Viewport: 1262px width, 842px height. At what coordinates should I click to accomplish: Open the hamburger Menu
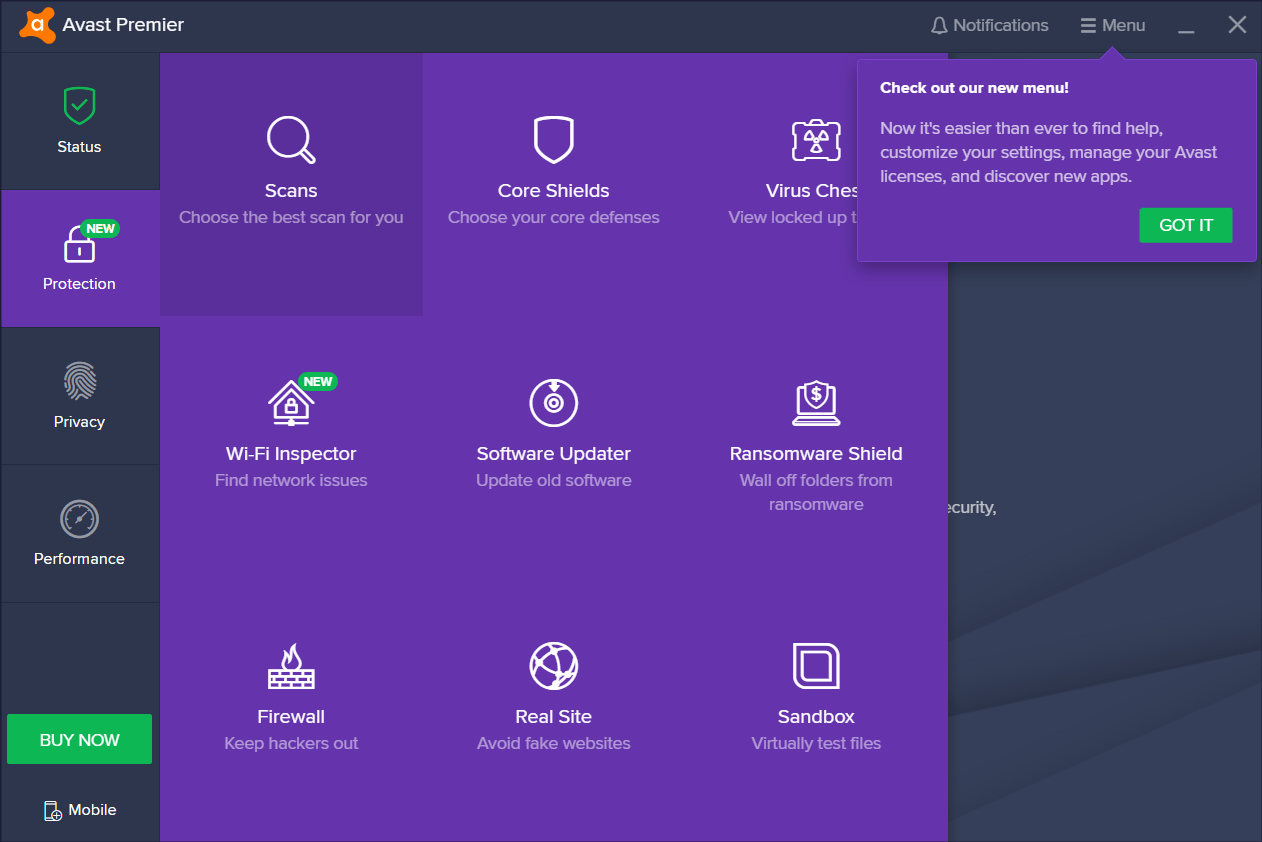[1112, 24]
